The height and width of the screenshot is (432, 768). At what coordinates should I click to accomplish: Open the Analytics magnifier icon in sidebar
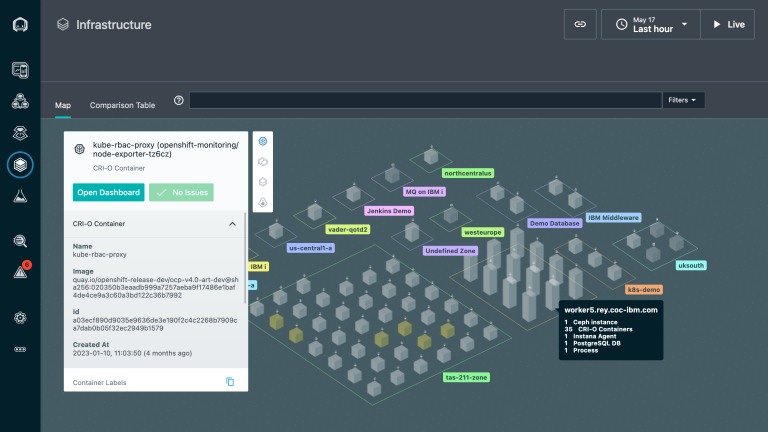pos(20,240)
